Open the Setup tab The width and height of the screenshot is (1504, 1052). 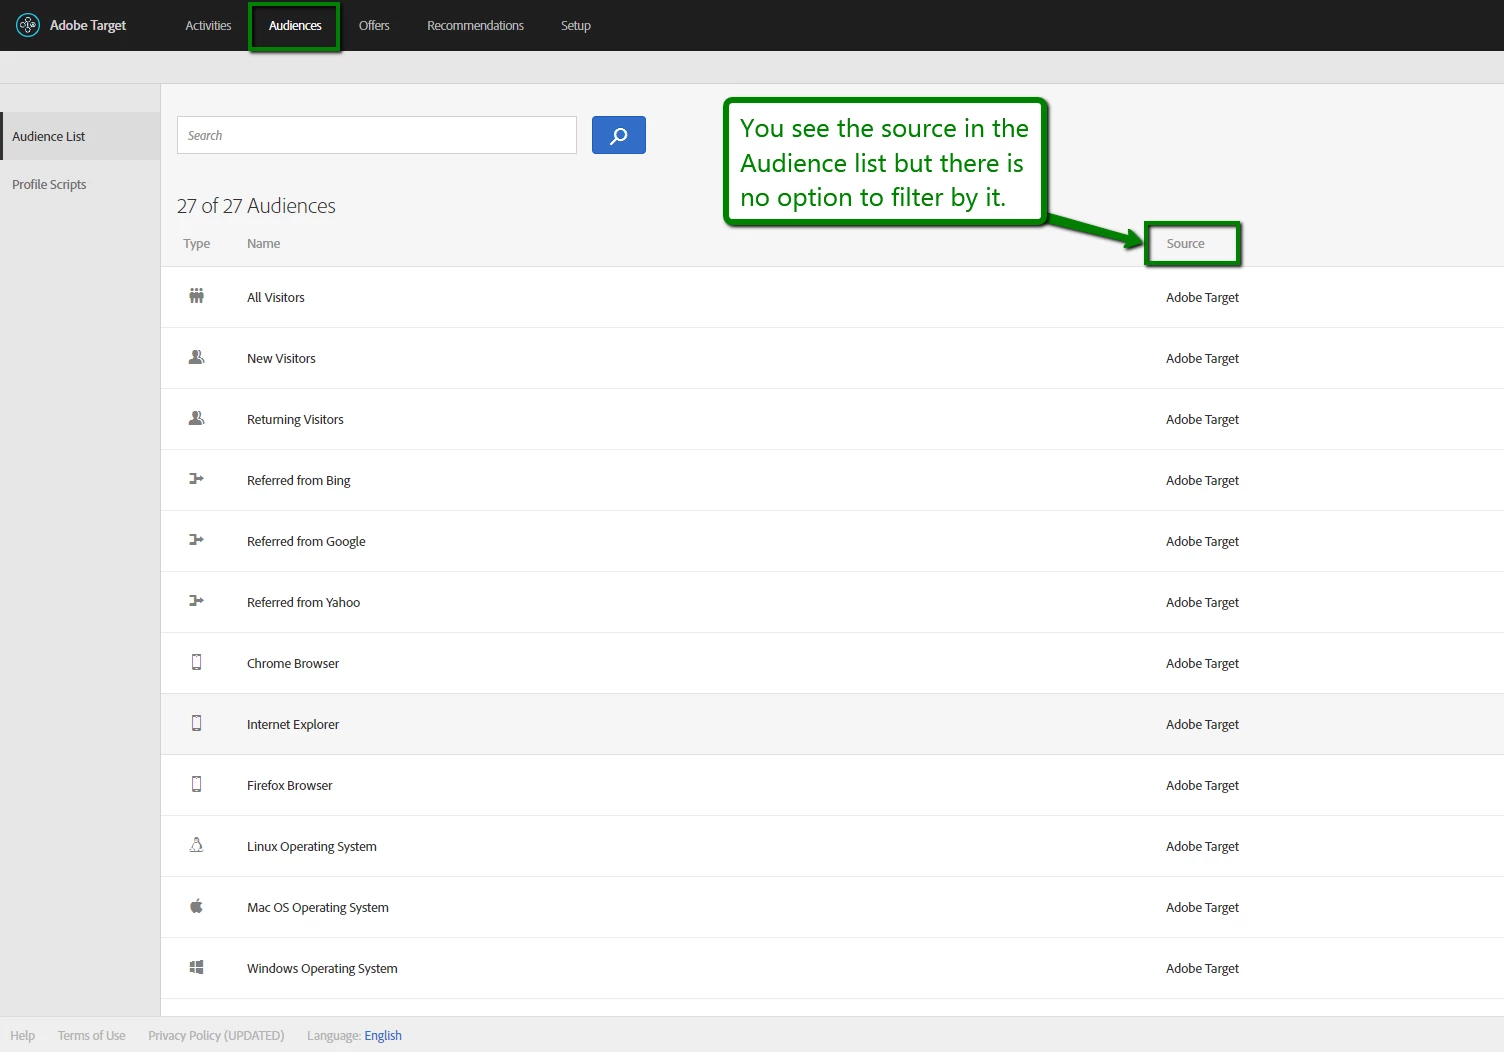tap(575, 25)
